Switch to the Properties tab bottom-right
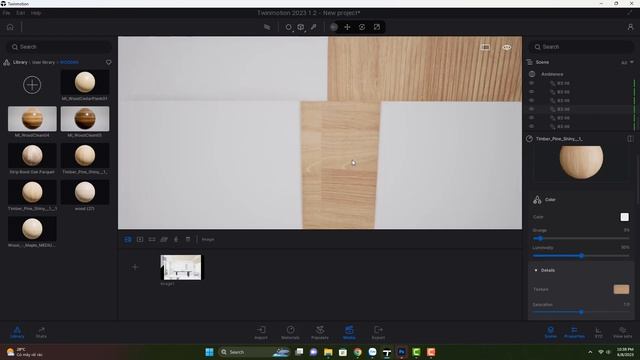 [574, 332]
